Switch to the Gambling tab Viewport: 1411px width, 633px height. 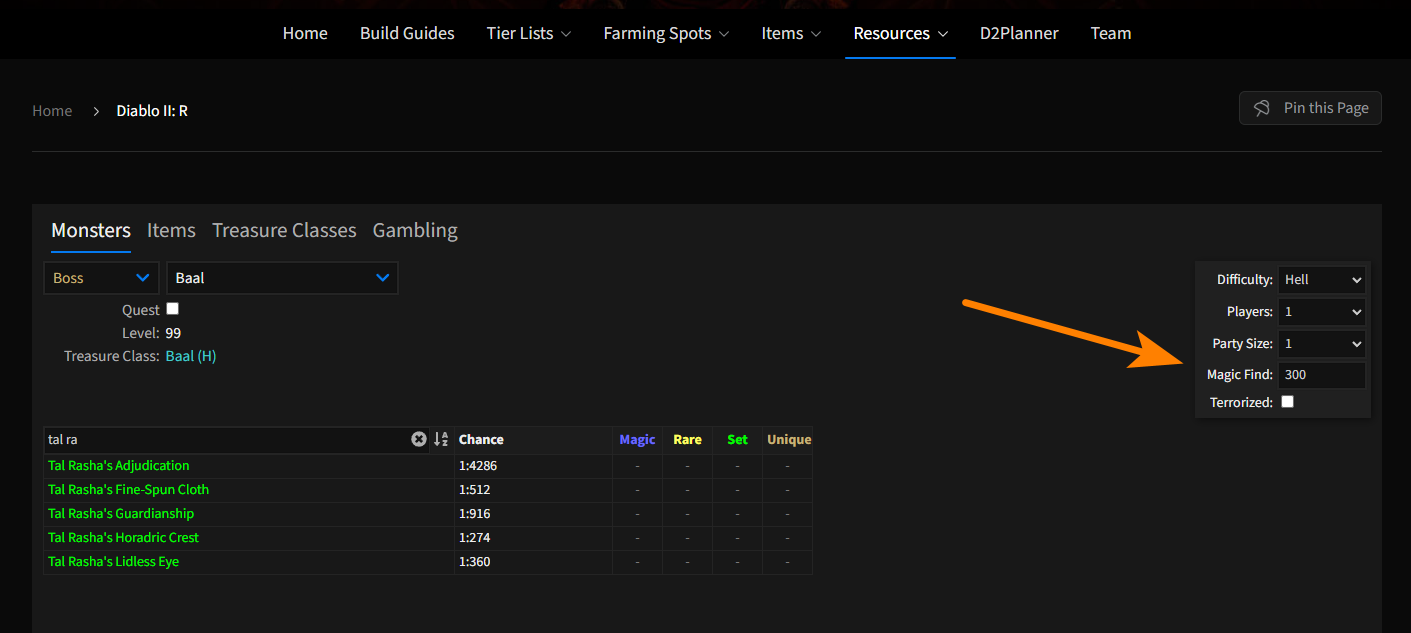click(415, 231)
